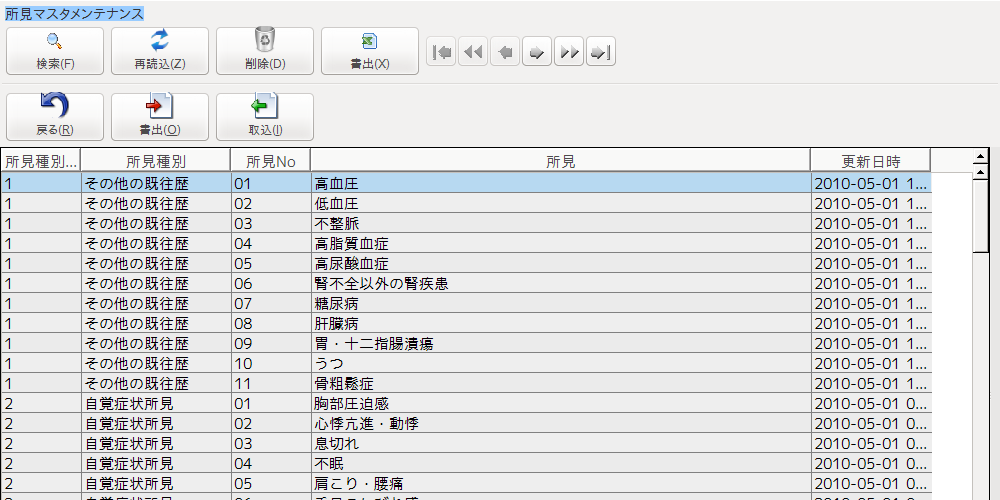Image resolution: width=1000 pixels, height=500 pixels.
Task: Click the scrollbar up arrow at top
Action: (x=981, y=158)
